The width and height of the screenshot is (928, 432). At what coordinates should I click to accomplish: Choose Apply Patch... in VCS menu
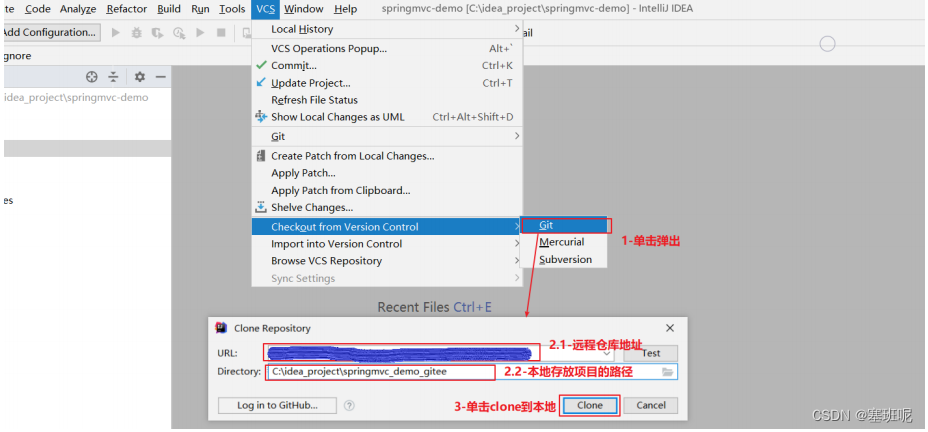388,173
